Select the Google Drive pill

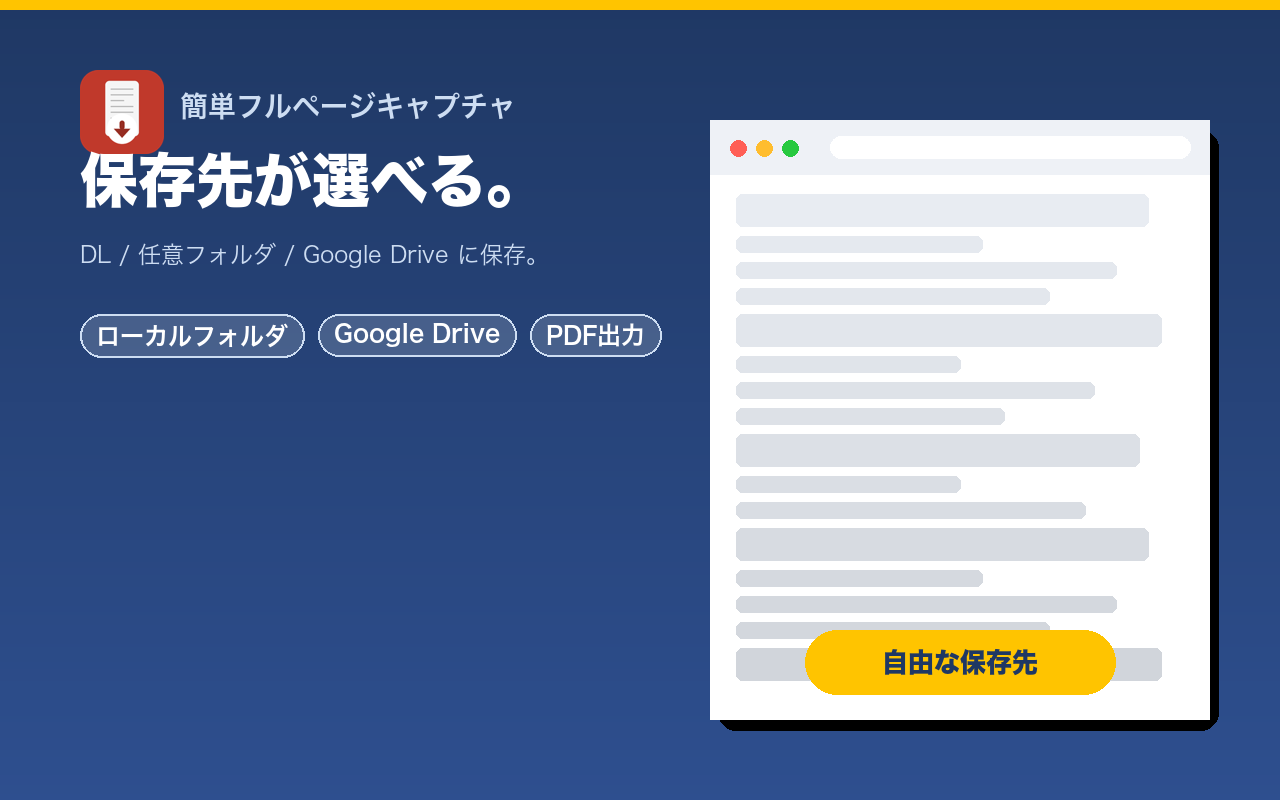click(417, 335)
